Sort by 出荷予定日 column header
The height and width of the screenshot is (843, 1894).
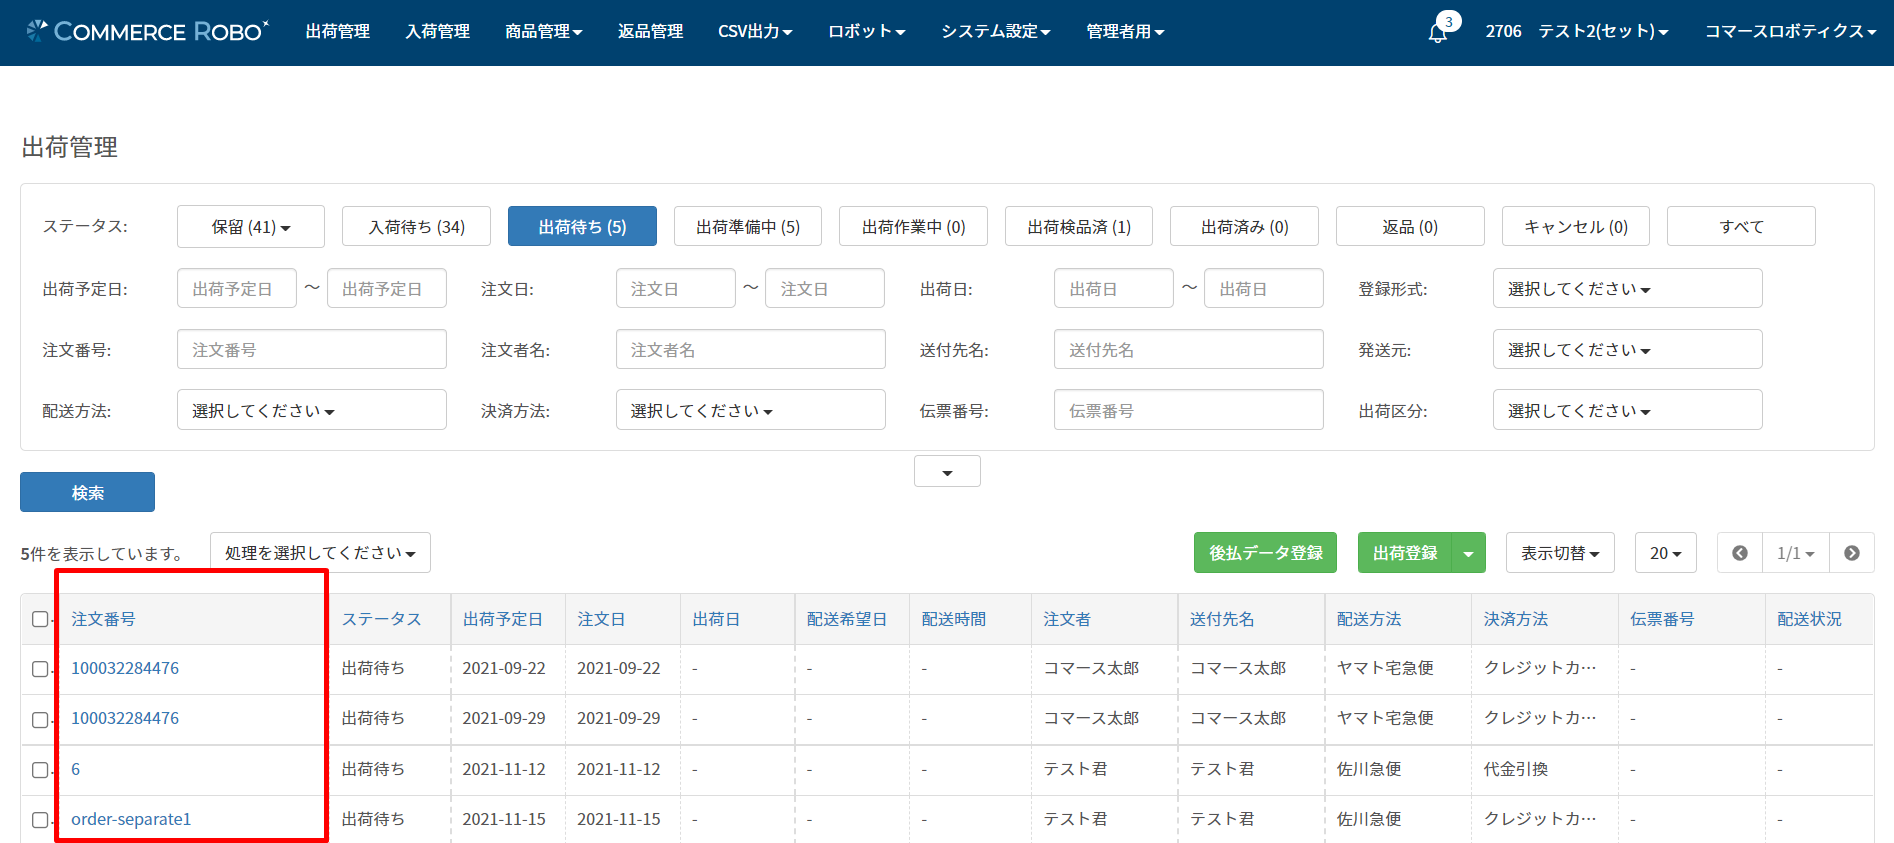pyautogui.click(x=502, y=619)
